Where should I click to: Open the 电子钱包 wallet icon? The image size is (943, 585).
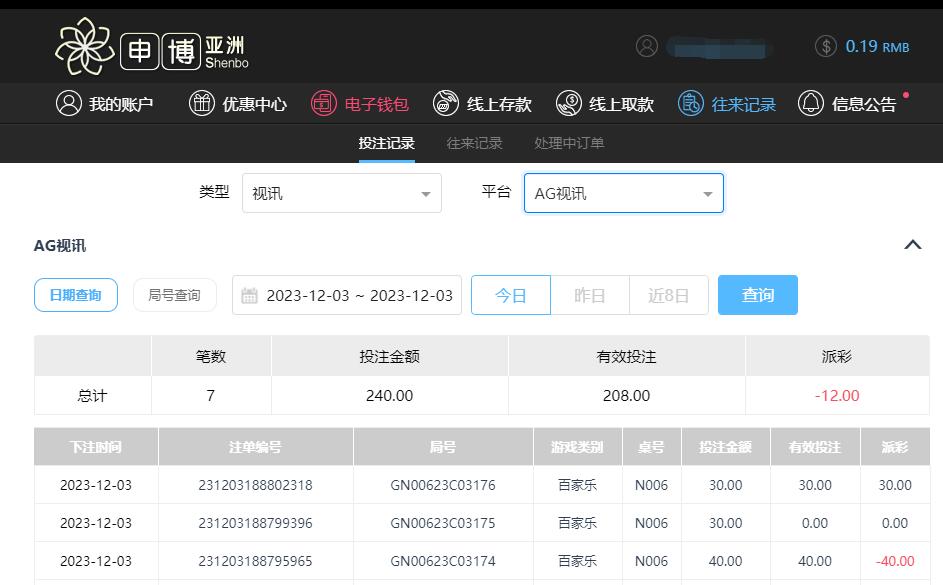tap(324, 103)
